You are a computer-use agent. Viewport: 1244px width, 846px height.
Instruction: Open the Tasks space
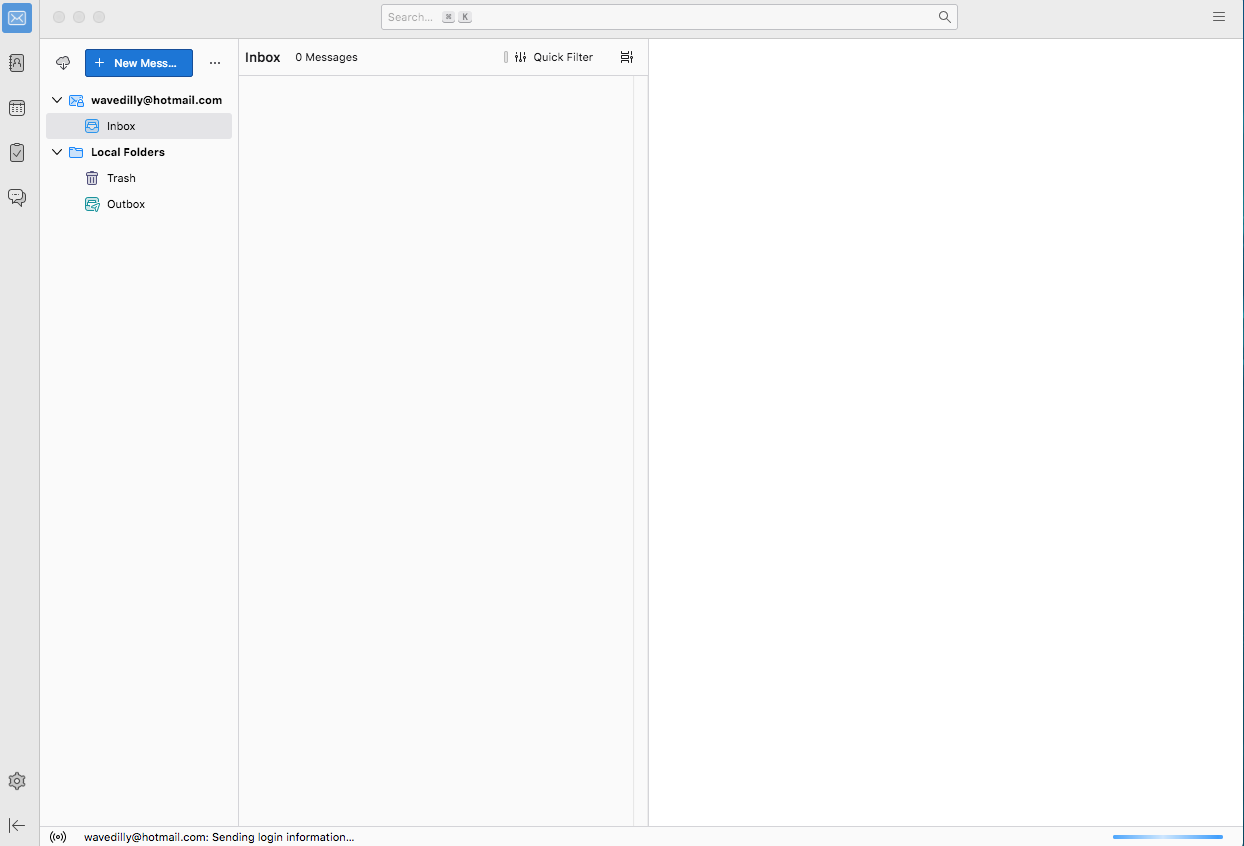(17, 153)
